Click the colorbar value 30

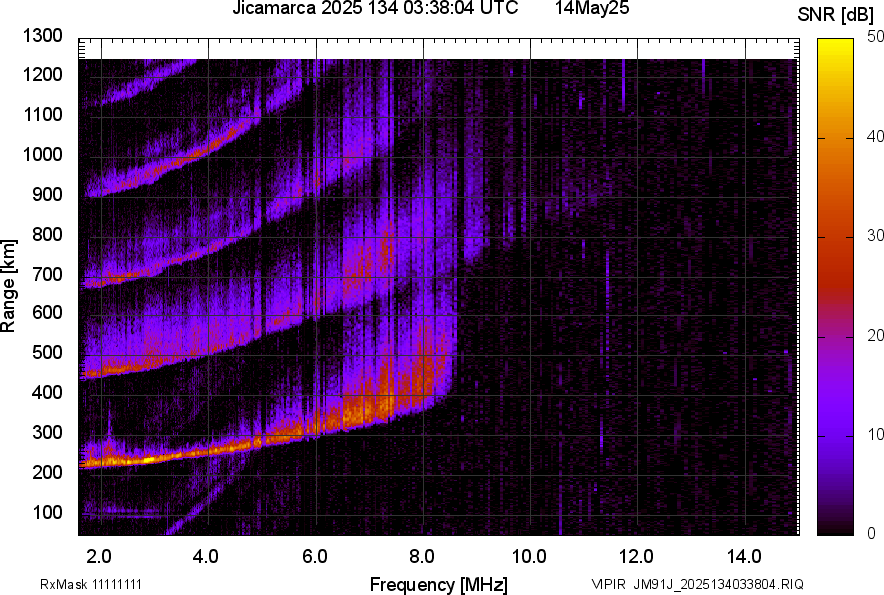tap(876, 235)
